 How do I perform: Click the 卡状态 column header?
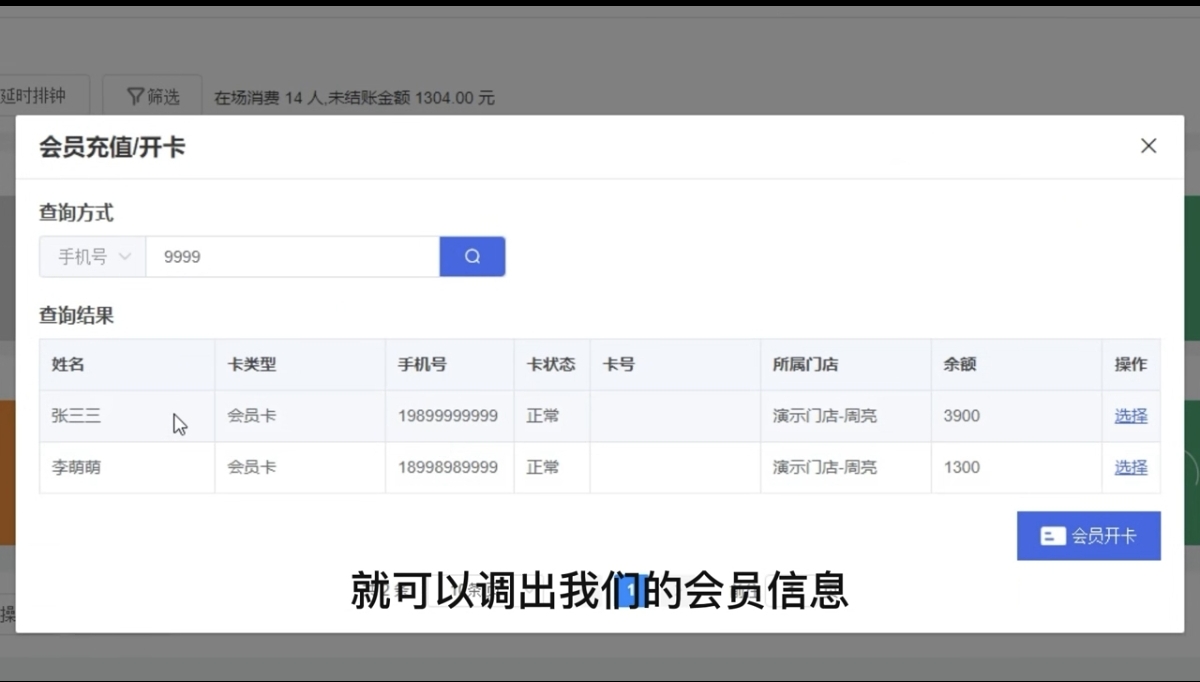[x=551, y=364]
